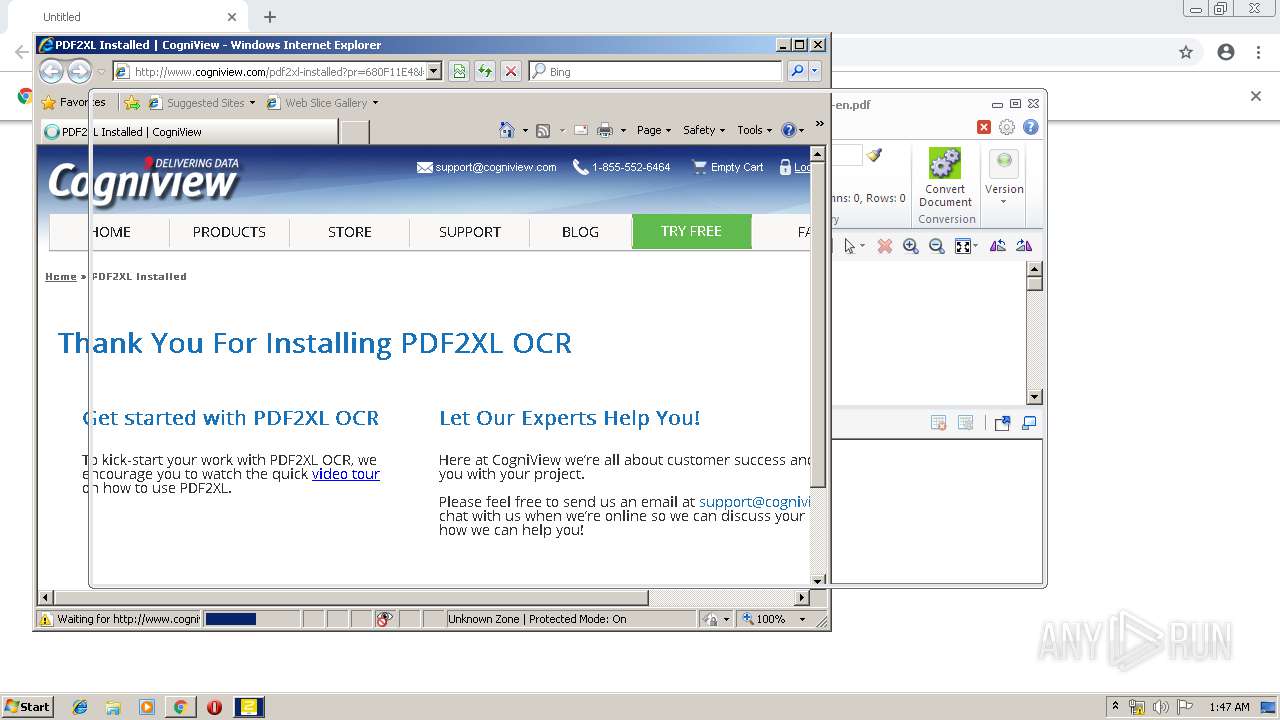Open a new IE tab
The height and width of the screenshot is (720, 1280).
click(x=355, y=131)
